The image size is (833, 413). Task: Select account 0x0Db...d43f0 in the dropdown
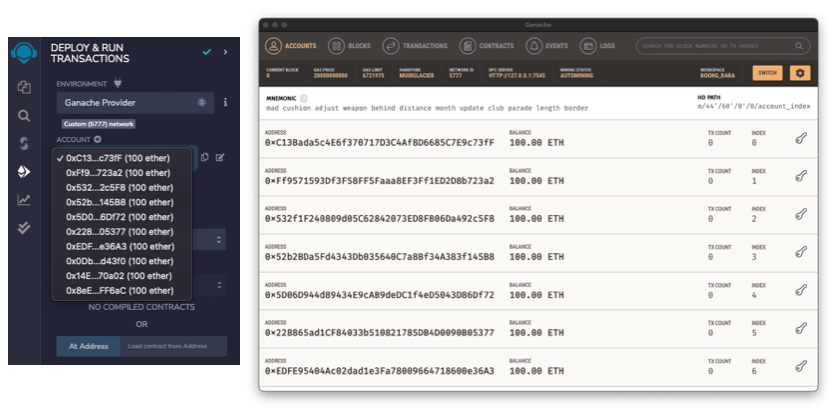pyautogui.click(x=122, y=261)
